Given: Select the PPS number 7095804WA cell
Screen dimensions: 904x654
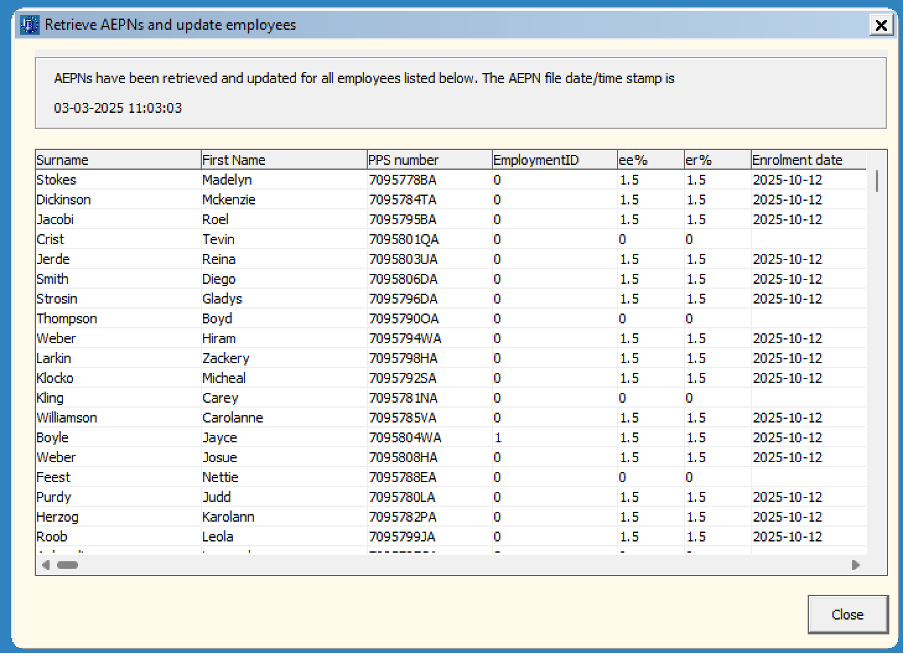Looking at the screenshot, I should (405, 437).
